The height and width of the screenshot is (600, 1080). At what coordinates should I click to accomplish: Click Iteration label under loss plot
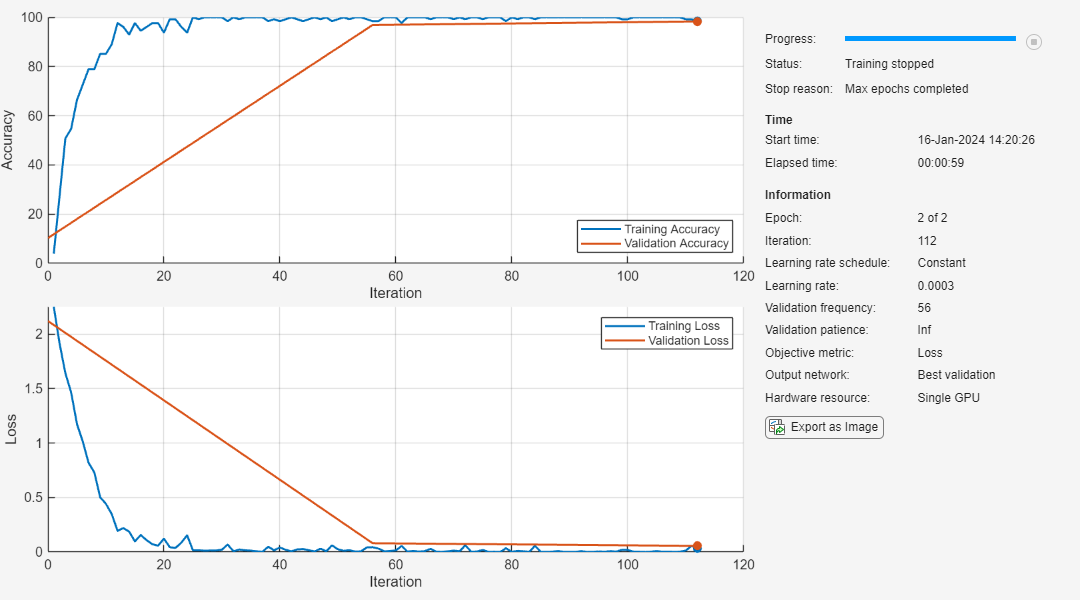coord(395,582)
